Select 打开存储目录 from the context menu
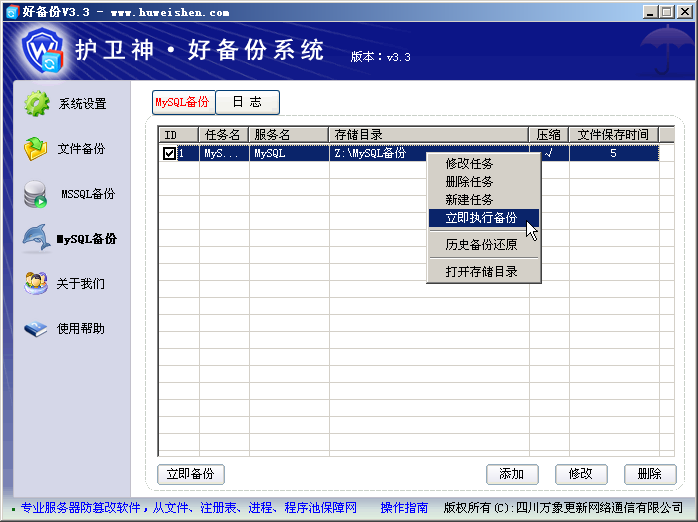Viewport: 698px width, 522px height. (x=481, y=272)
